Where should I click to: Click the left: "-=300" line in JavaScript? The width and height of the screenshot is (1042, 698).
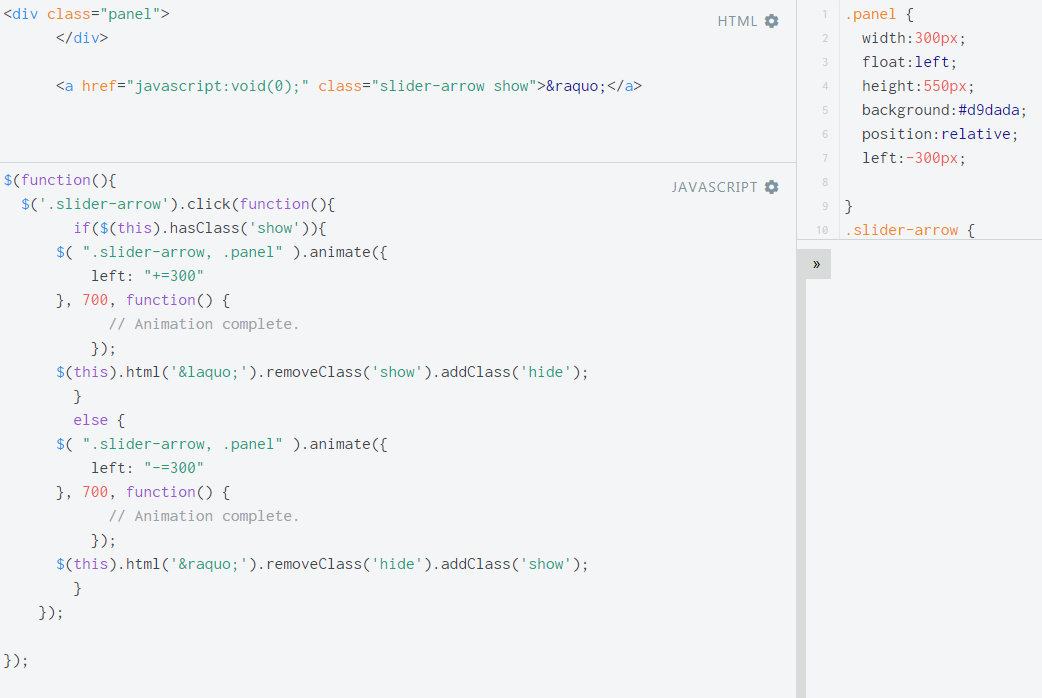click(148, 468)
